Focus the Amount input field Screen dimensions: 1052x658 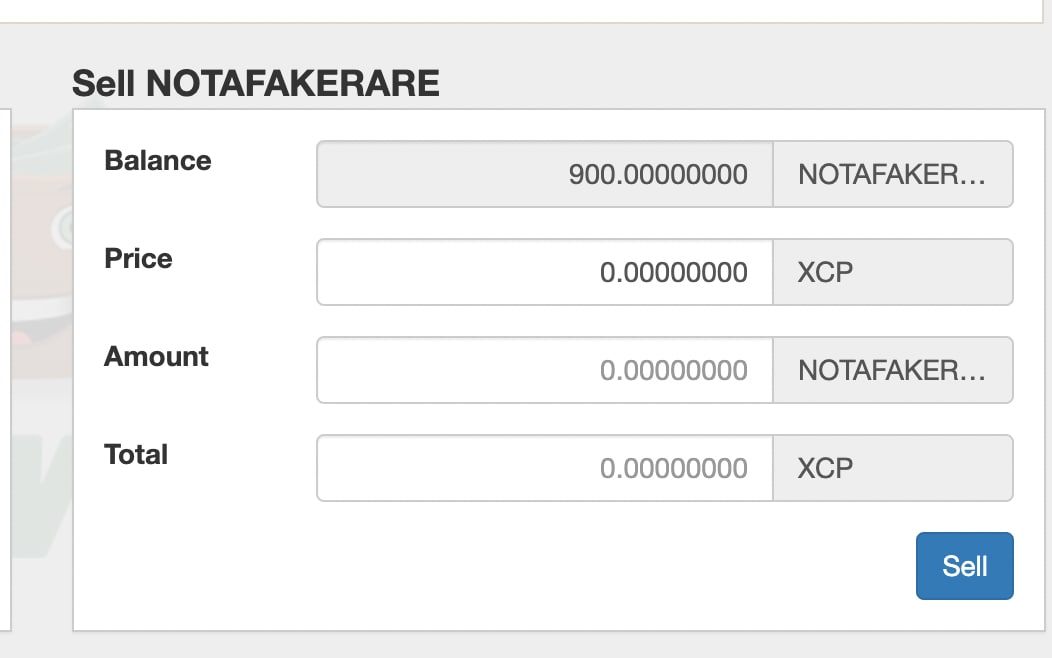pyautogui.click(x=545, y=370)
